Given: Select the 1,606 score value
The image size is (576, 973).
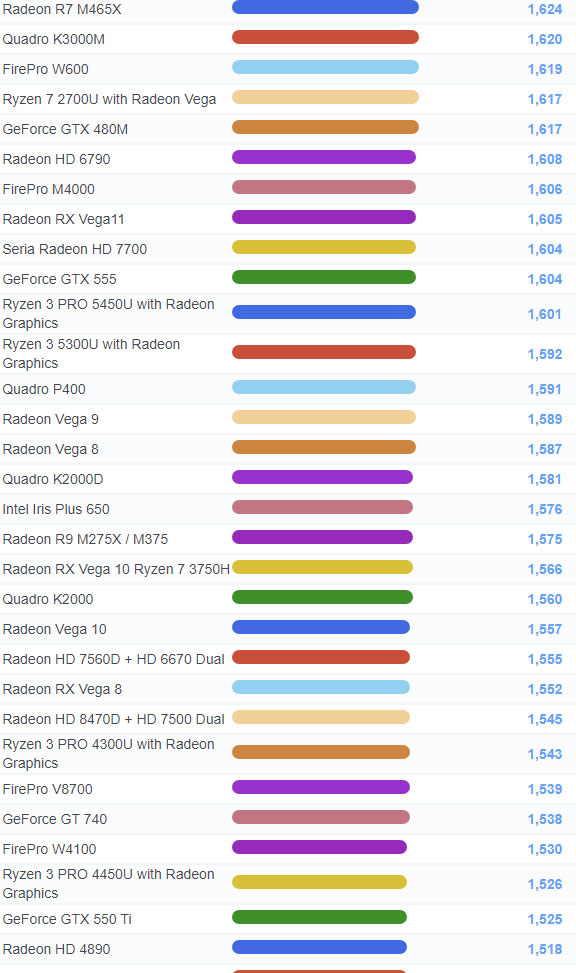Looking at the screenshot, I should [x=545, y=189].
